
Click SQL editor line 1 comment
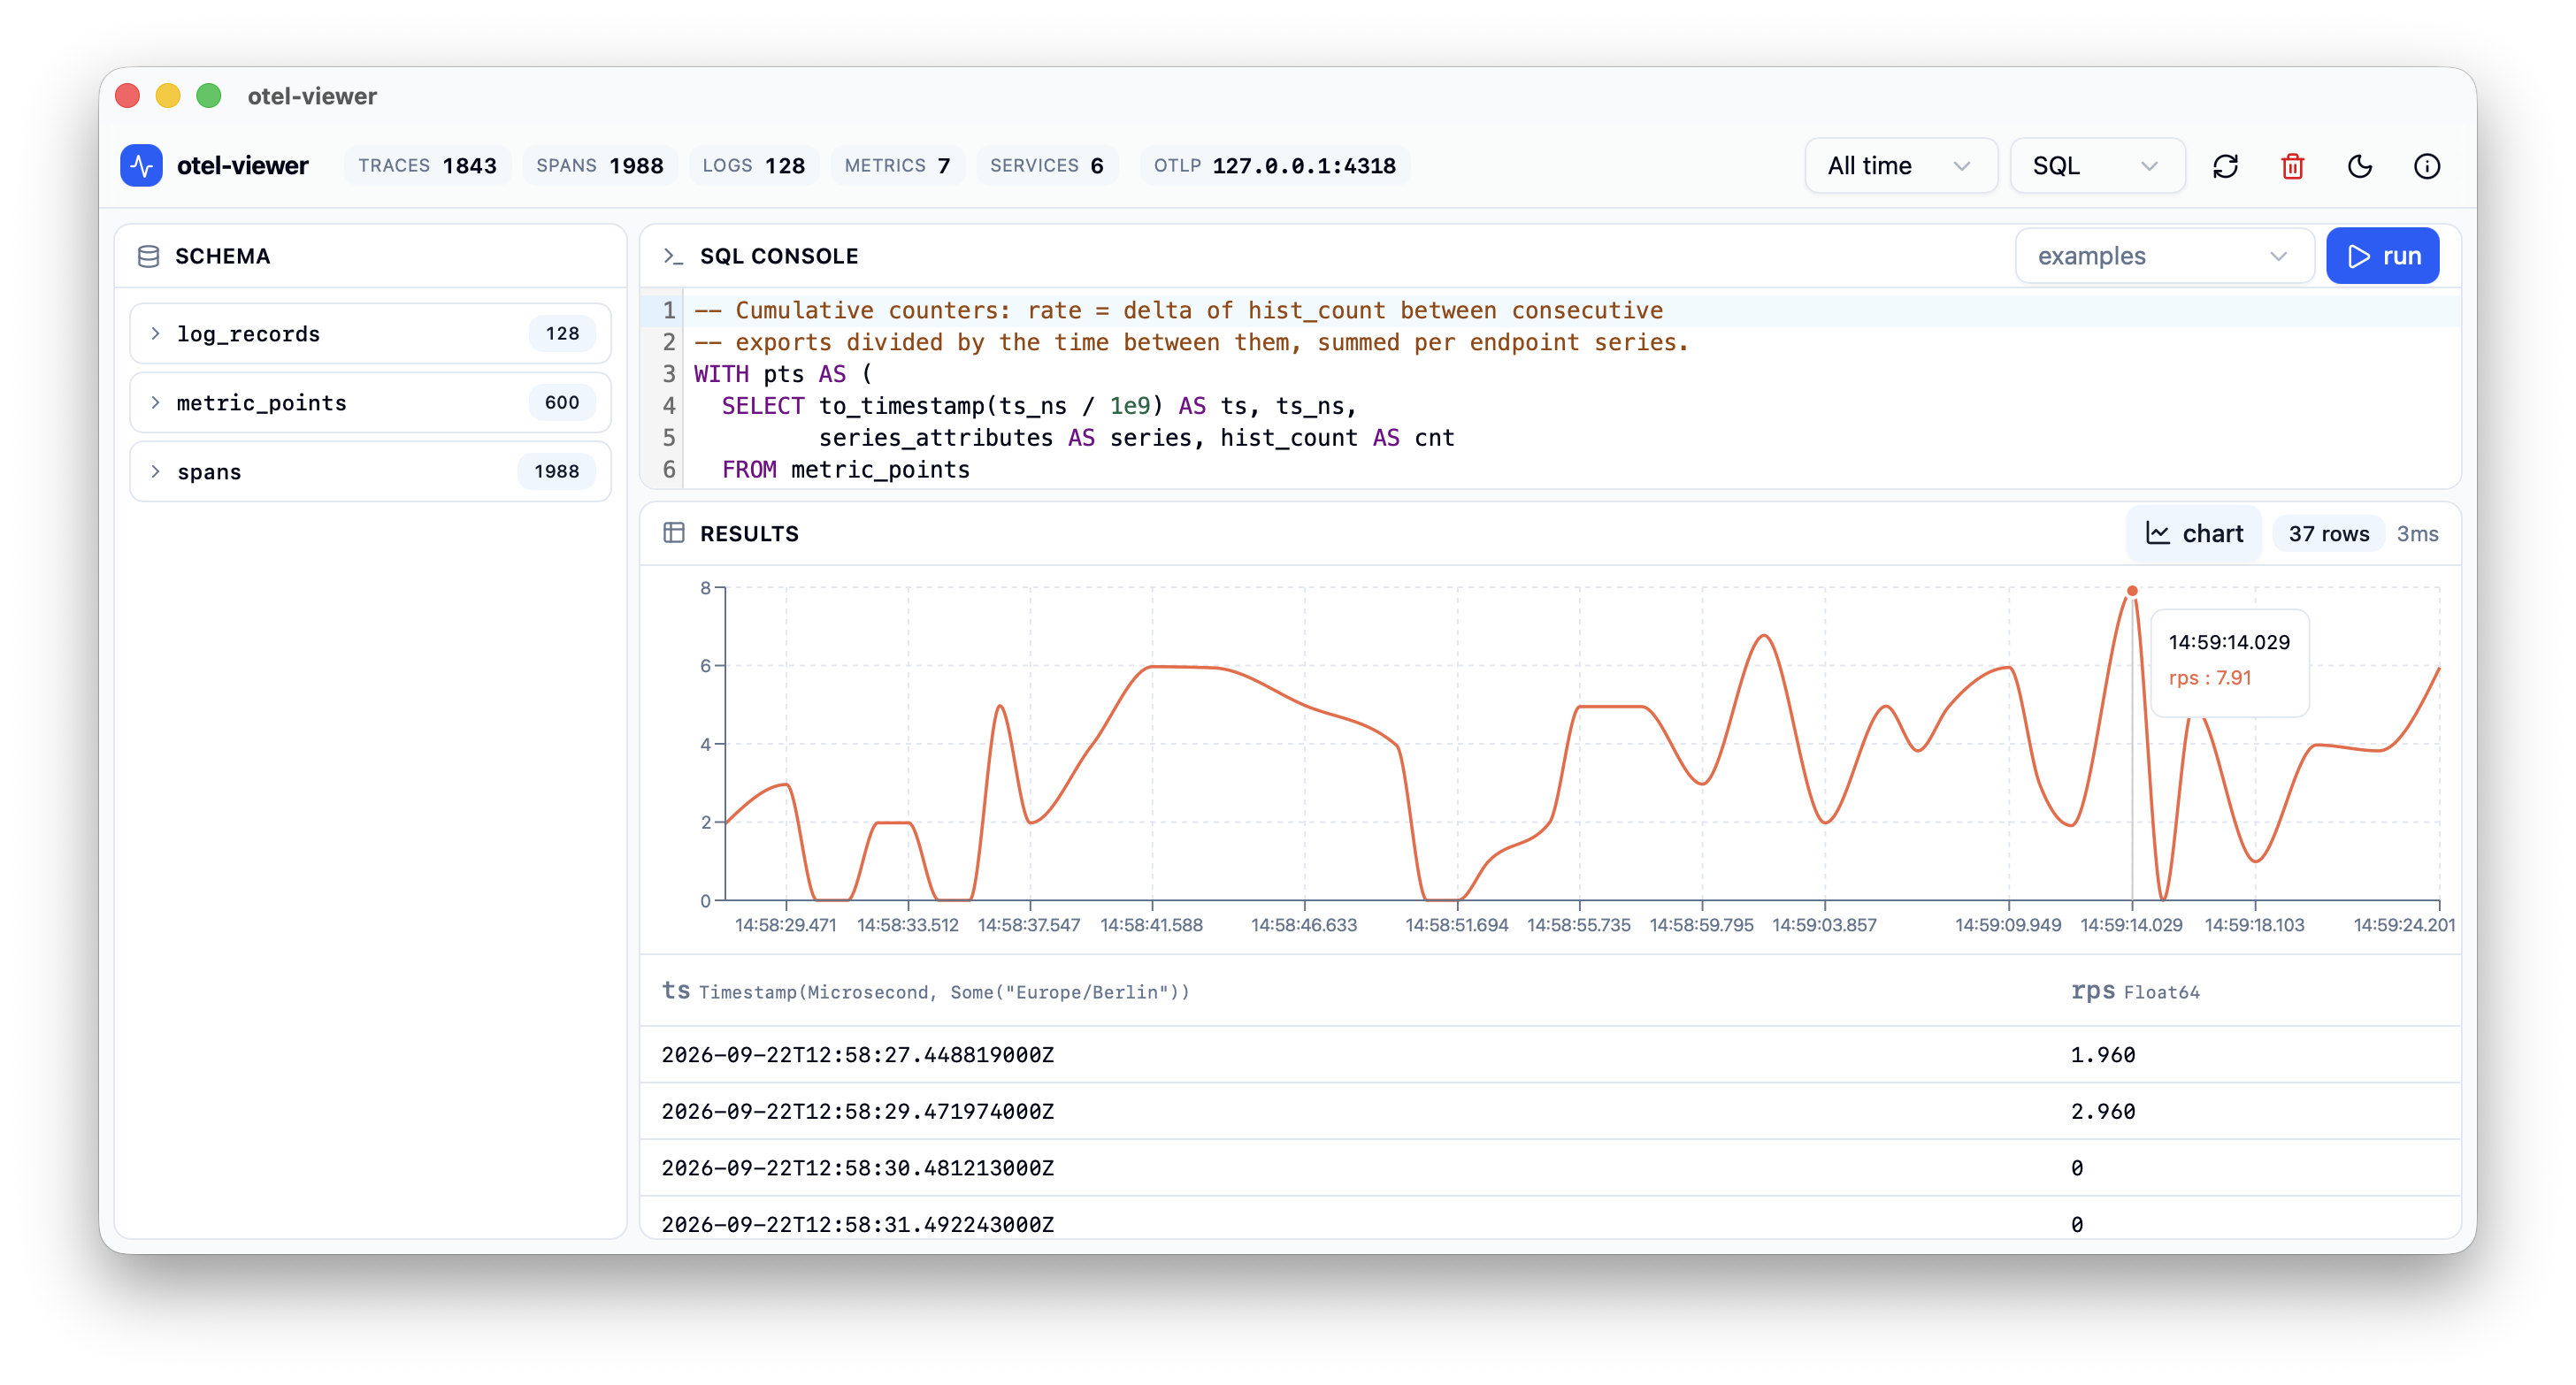pos(1178,311)
